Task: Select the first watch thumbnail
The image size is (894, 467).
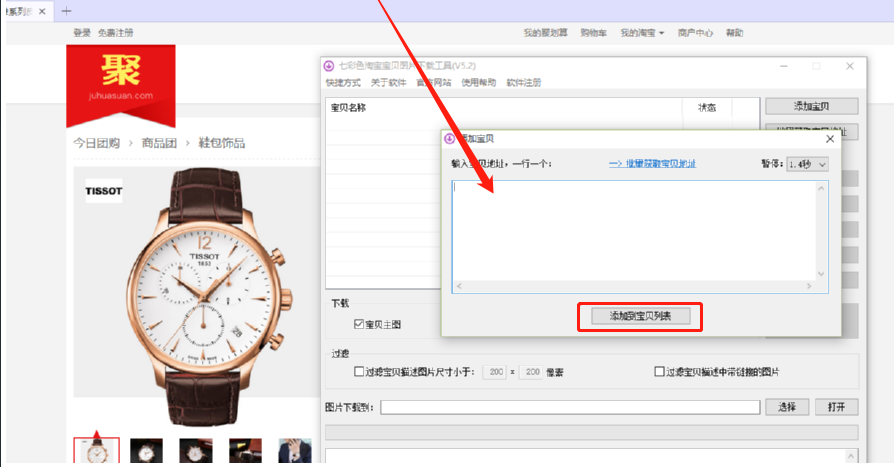Action: tap(96, 450)
